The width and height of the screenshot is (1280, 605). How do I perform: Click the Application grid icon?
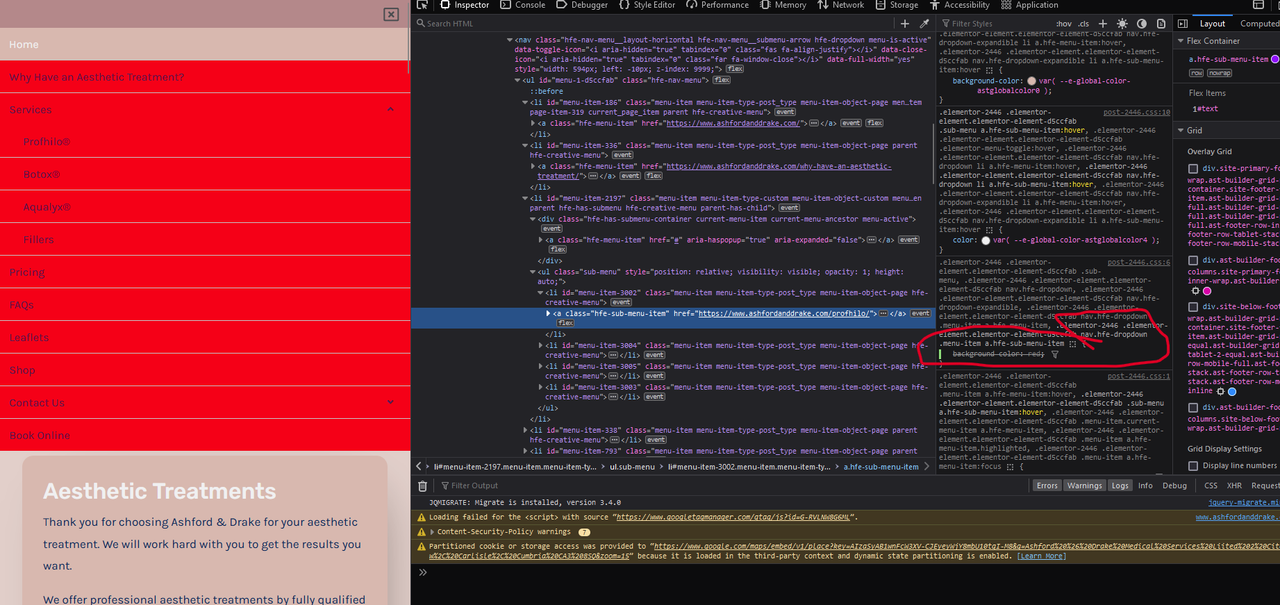1007,5
